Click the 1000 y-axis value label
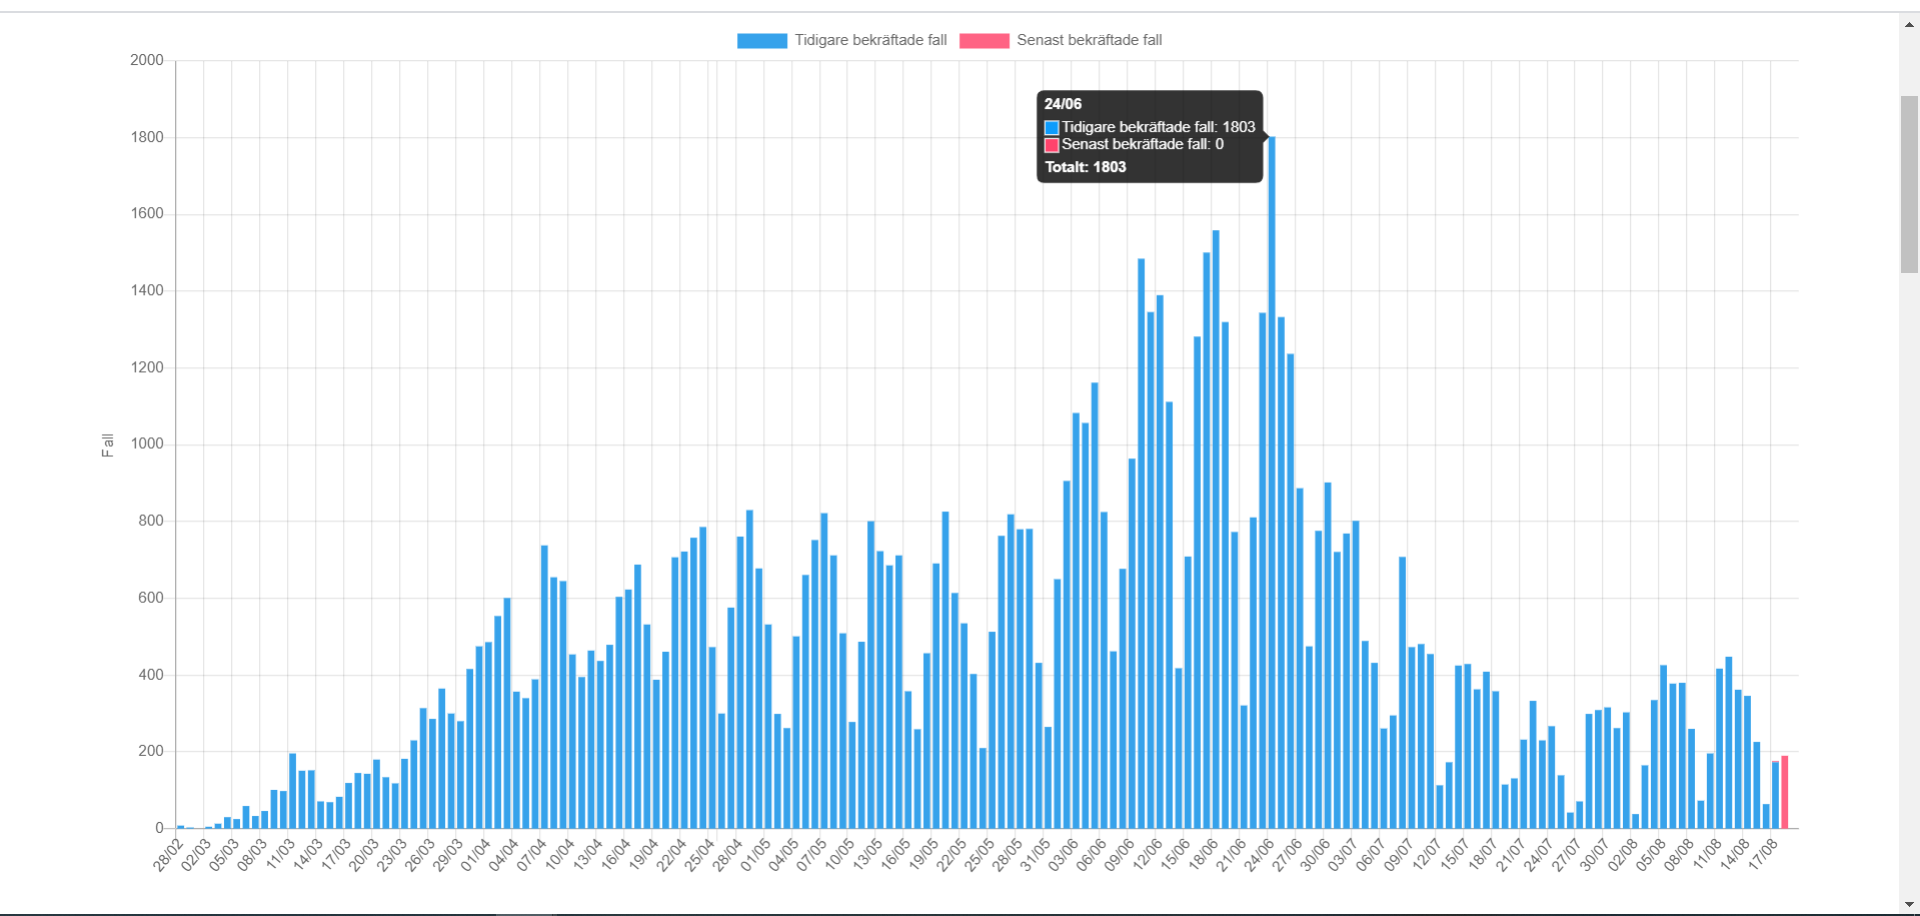 point(146,444)
